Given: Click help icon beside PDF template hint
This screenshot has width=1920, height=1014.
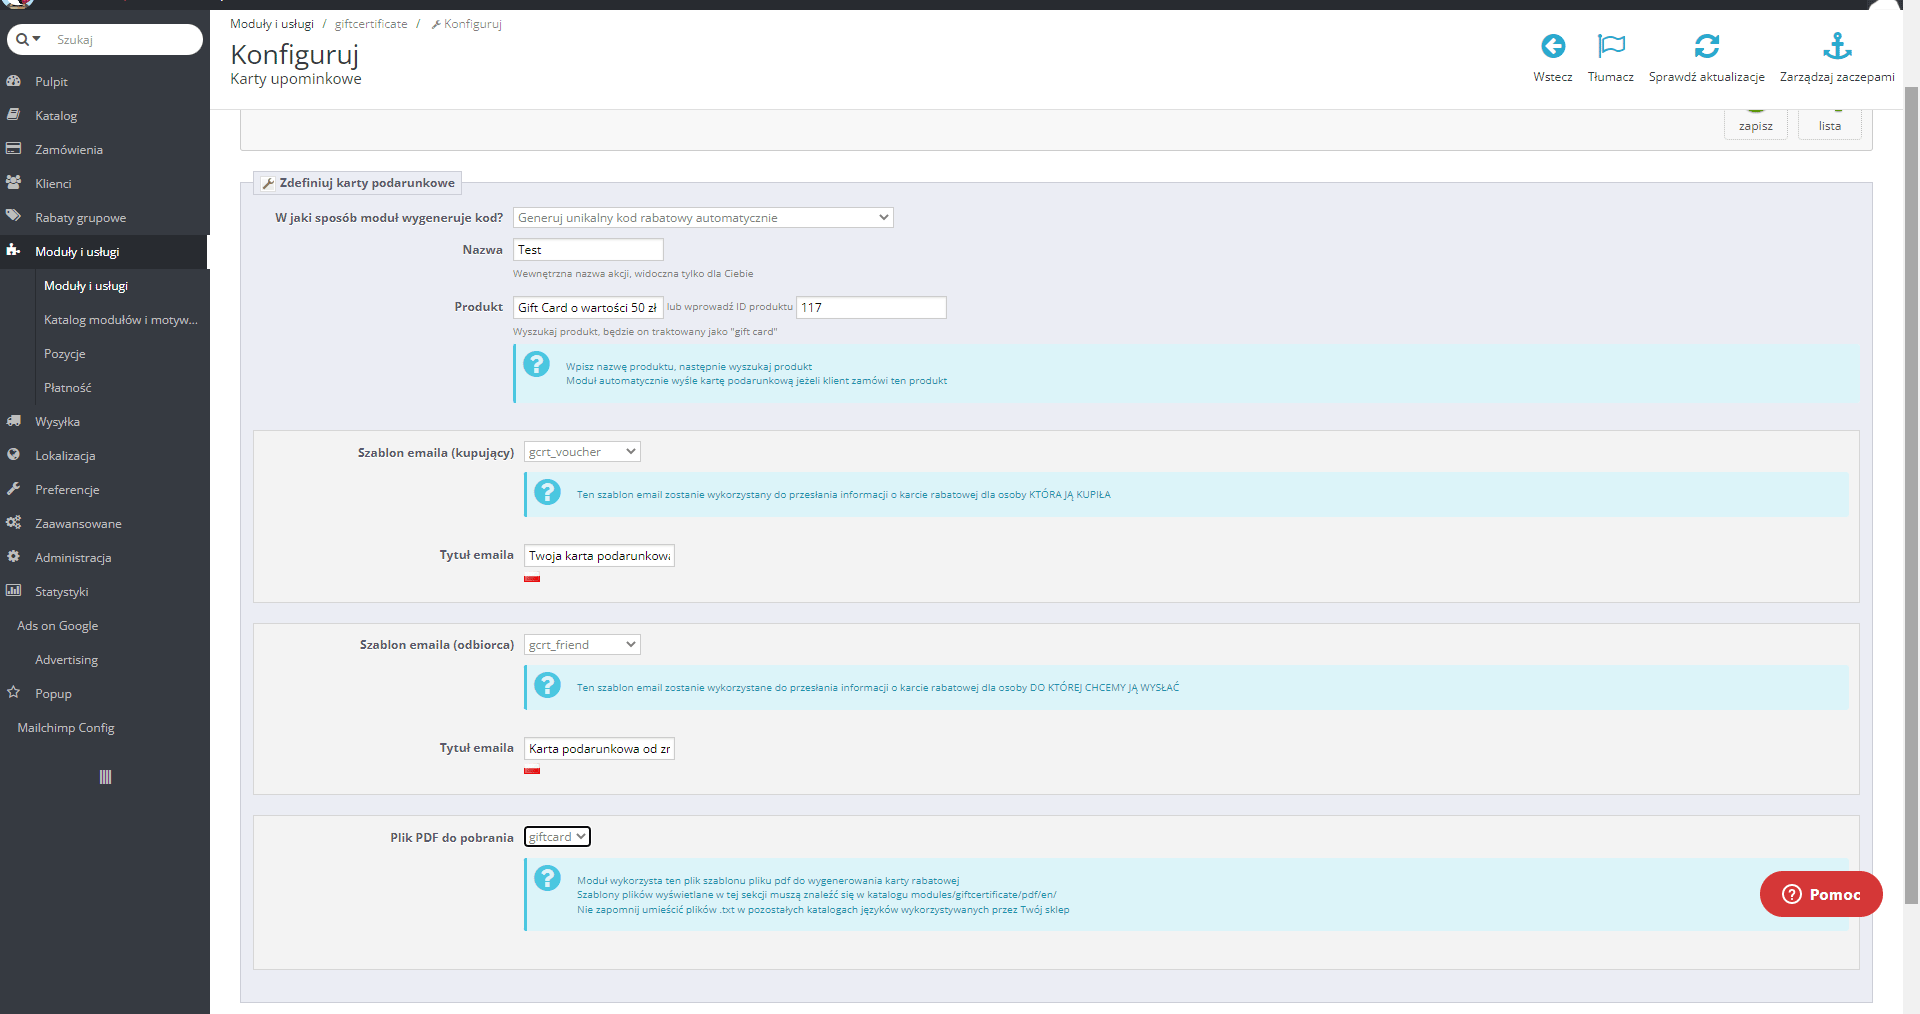Looking at the screenshot, I should pyautogui.click(x=547, y=878).
